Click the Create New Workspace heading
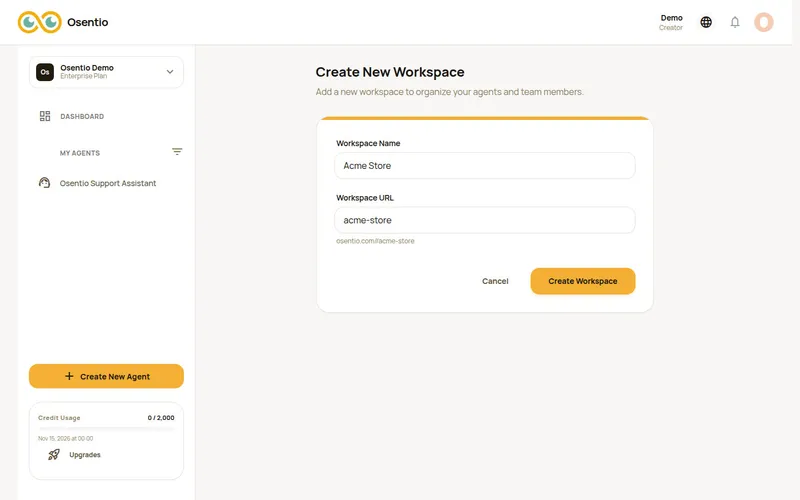800x500 pixels. [x=390, y=72]
